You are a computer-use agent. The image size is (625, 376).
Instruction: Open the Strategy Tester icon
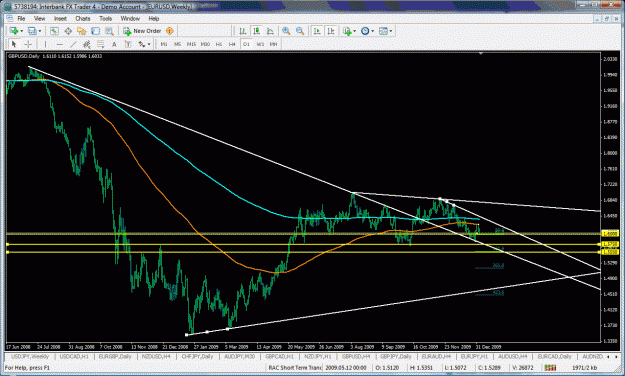pyautogui.click(x=109, y=31)
